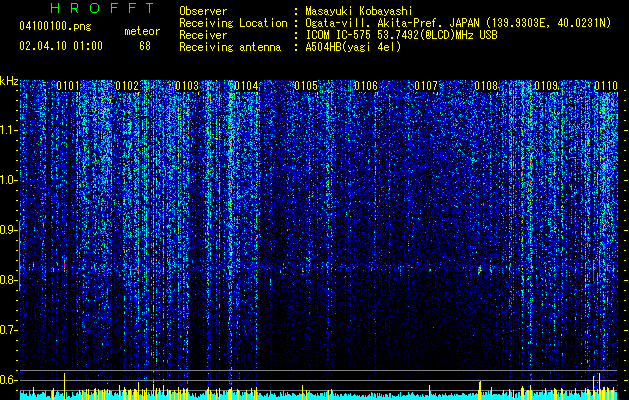This screenshot has height=400, width=629.
Task: Select the 0107 time marker
Action: 426,86
